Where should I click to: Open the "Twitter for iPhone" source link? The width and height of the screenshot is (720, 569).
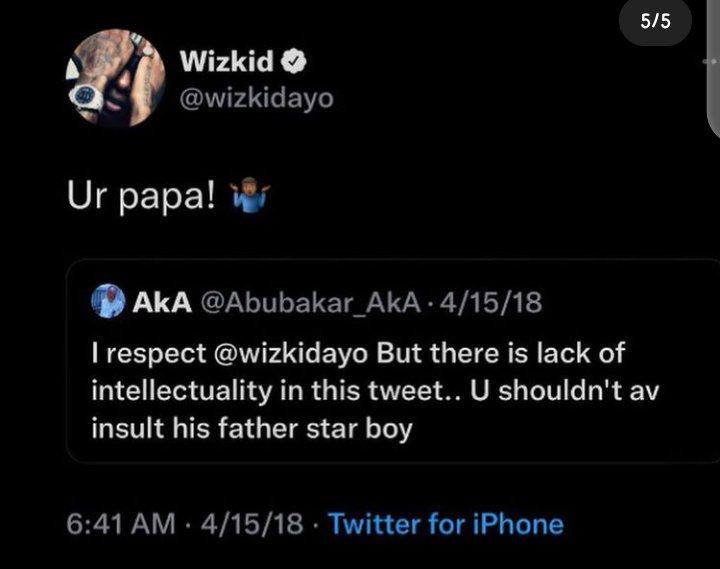point(445,523)
